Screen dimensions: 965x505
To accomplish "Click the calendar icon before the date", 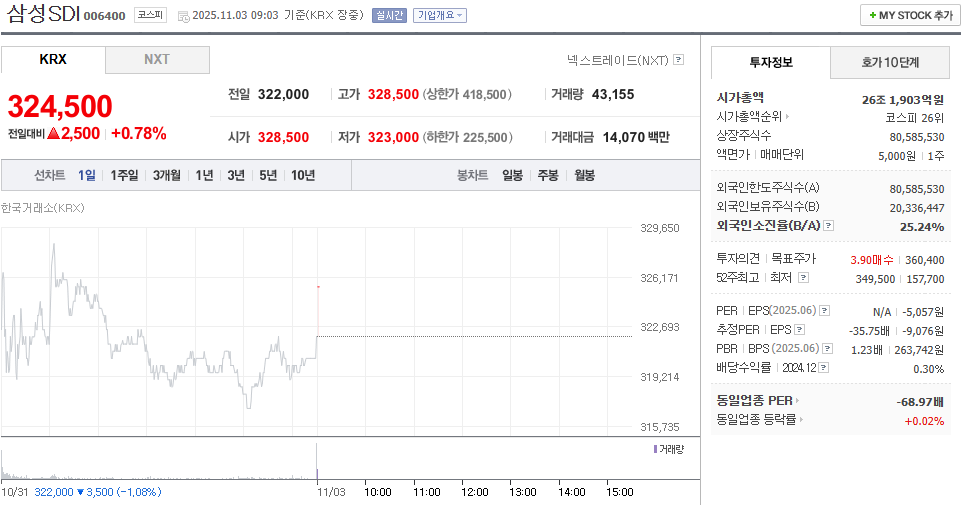I will pos(183,16).
